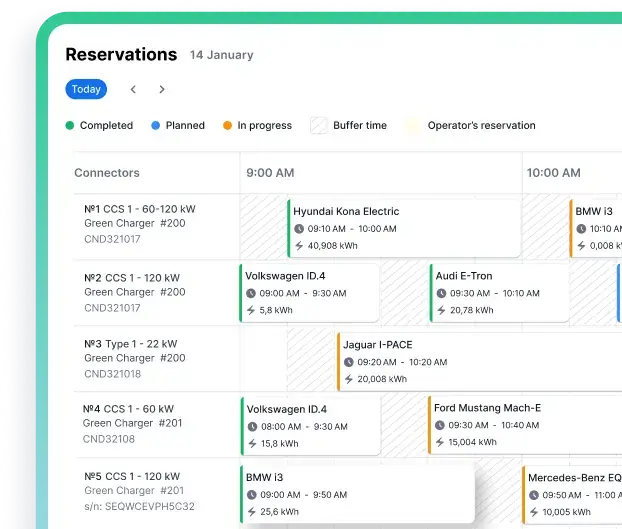
Task: Click the 14 January date label
Action: tap(221, 55)
